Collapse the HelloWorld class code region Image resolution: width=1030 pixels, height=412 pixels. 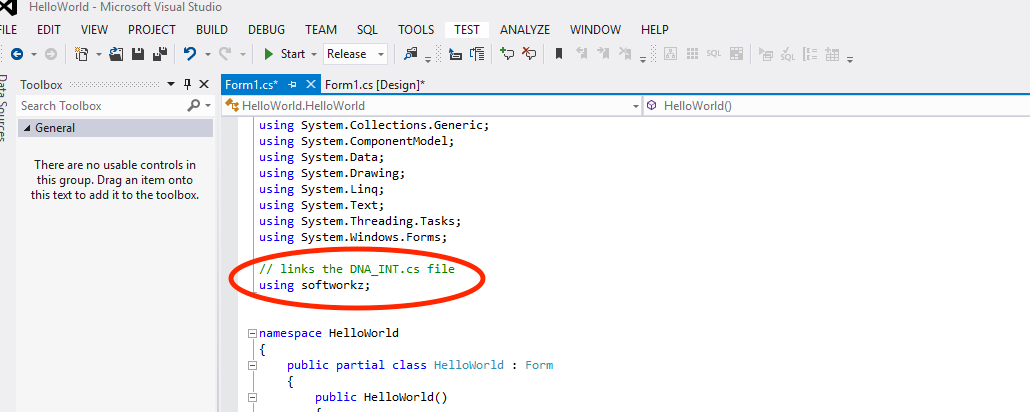[252, 365]
